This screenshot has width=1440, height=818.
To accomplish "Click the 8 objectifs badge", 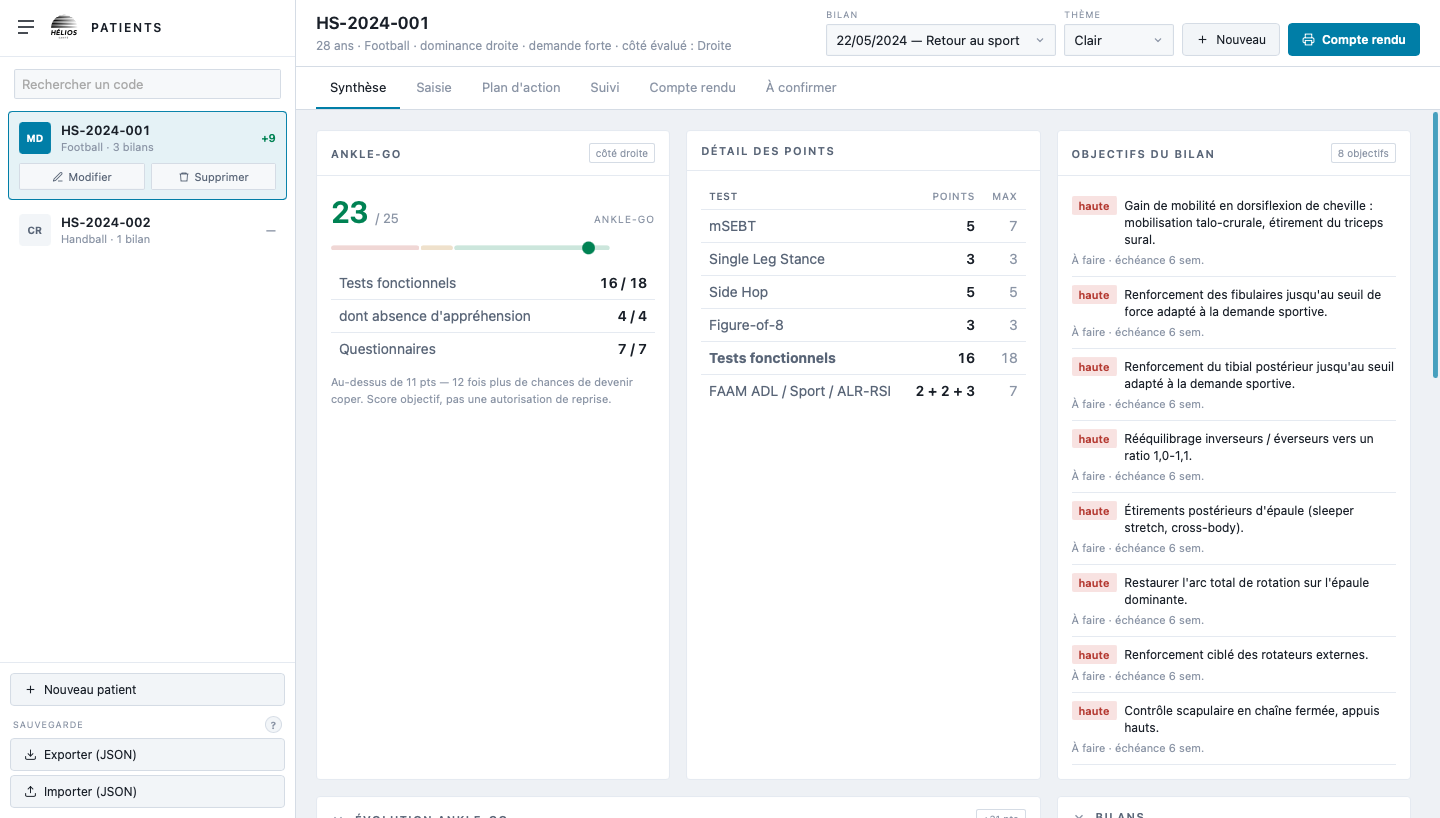I will [1363, 154].
